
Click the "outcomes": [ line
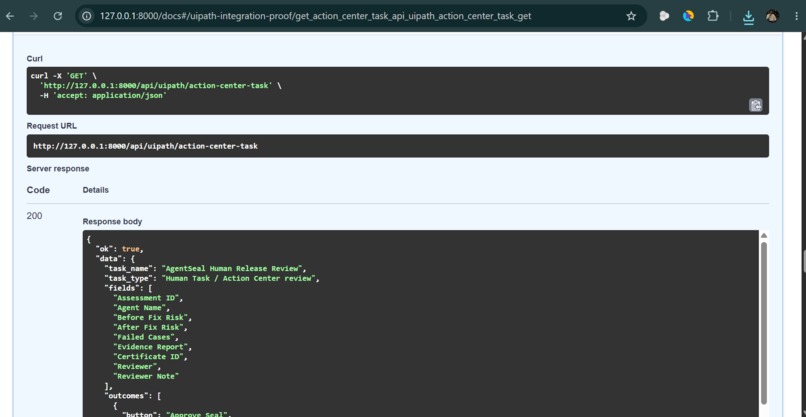pyautogui.click(x=133, y=396)
